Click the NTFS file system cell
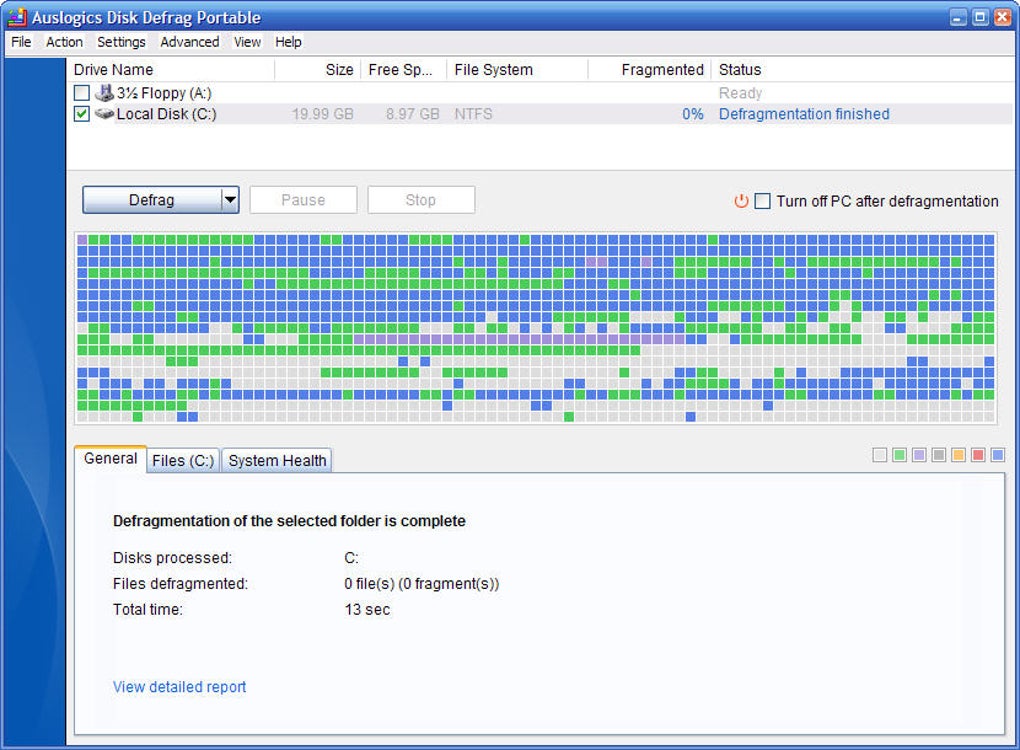Image resolution: width=1020 pixels, height=750 pixels. [474, 114]
